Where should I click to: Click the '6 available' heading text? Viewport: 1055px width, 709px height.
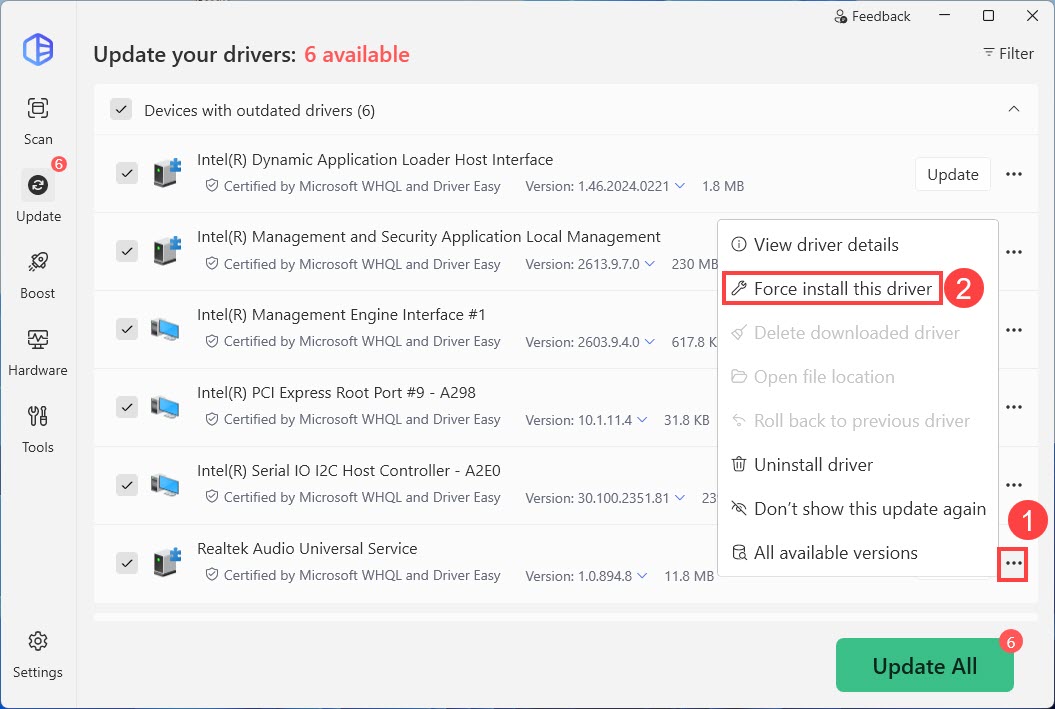(x=357, y=54)
